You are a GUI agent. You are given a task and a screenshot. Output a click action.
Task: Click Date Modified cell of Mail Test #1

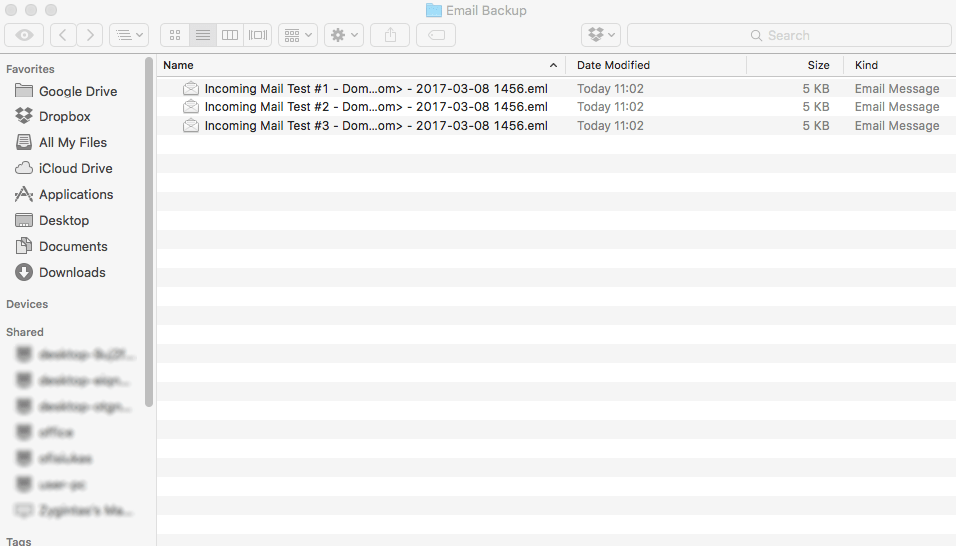(610, 88)
